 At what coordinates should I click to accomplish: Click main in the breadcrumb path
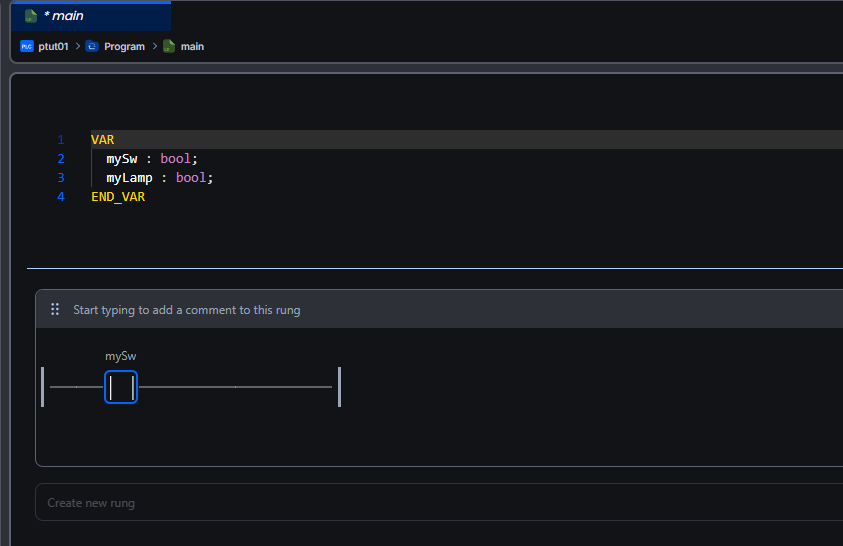[x=192, y=46]
